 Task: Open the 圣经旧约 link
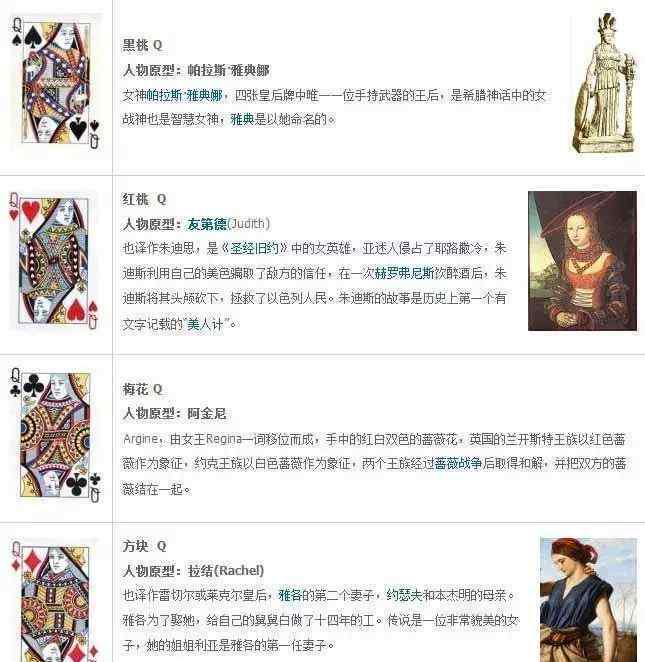(255, 248)
